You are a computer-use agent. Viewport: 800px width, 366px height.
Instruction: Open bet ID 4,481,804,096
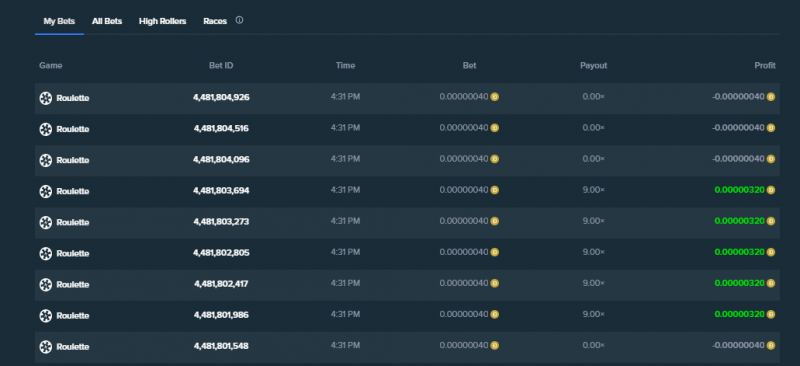221,159
